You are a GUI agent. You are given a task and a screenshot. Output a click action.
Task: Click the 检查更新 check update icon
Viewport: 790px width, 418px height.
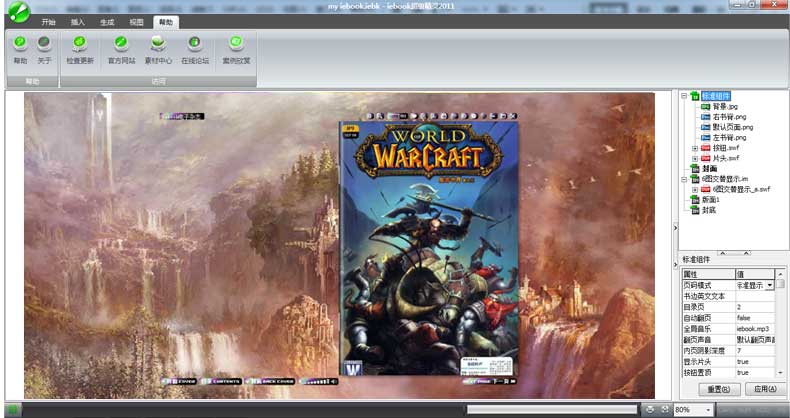coord(80,42)
